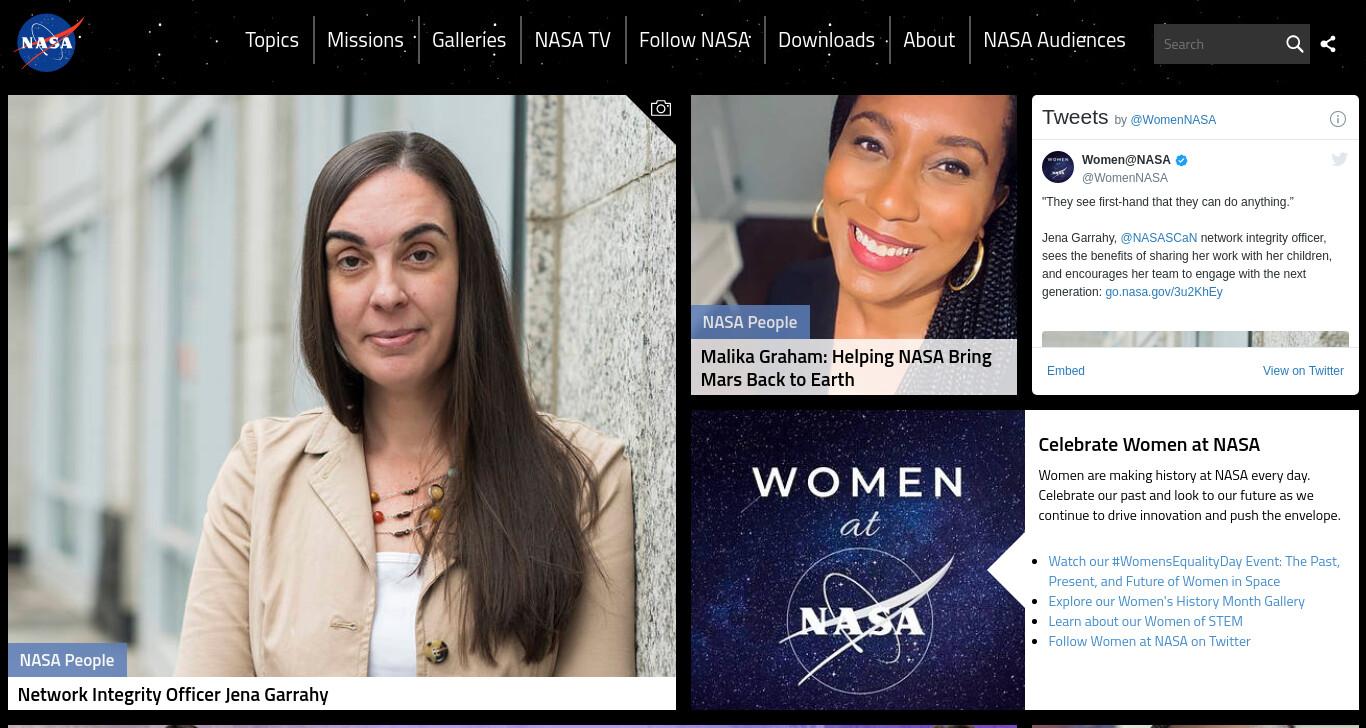The image size is (1366, 728).
Task: Click camera icon on Jena Garrahy photo
Action: click(x=660, y=108)
